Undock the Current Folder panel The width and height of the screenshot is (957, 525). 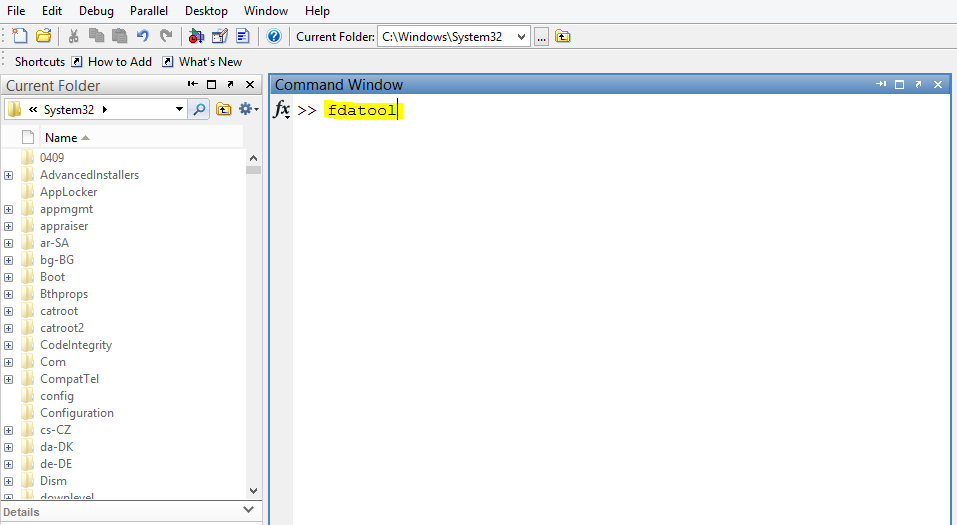(x=230, y=84)
